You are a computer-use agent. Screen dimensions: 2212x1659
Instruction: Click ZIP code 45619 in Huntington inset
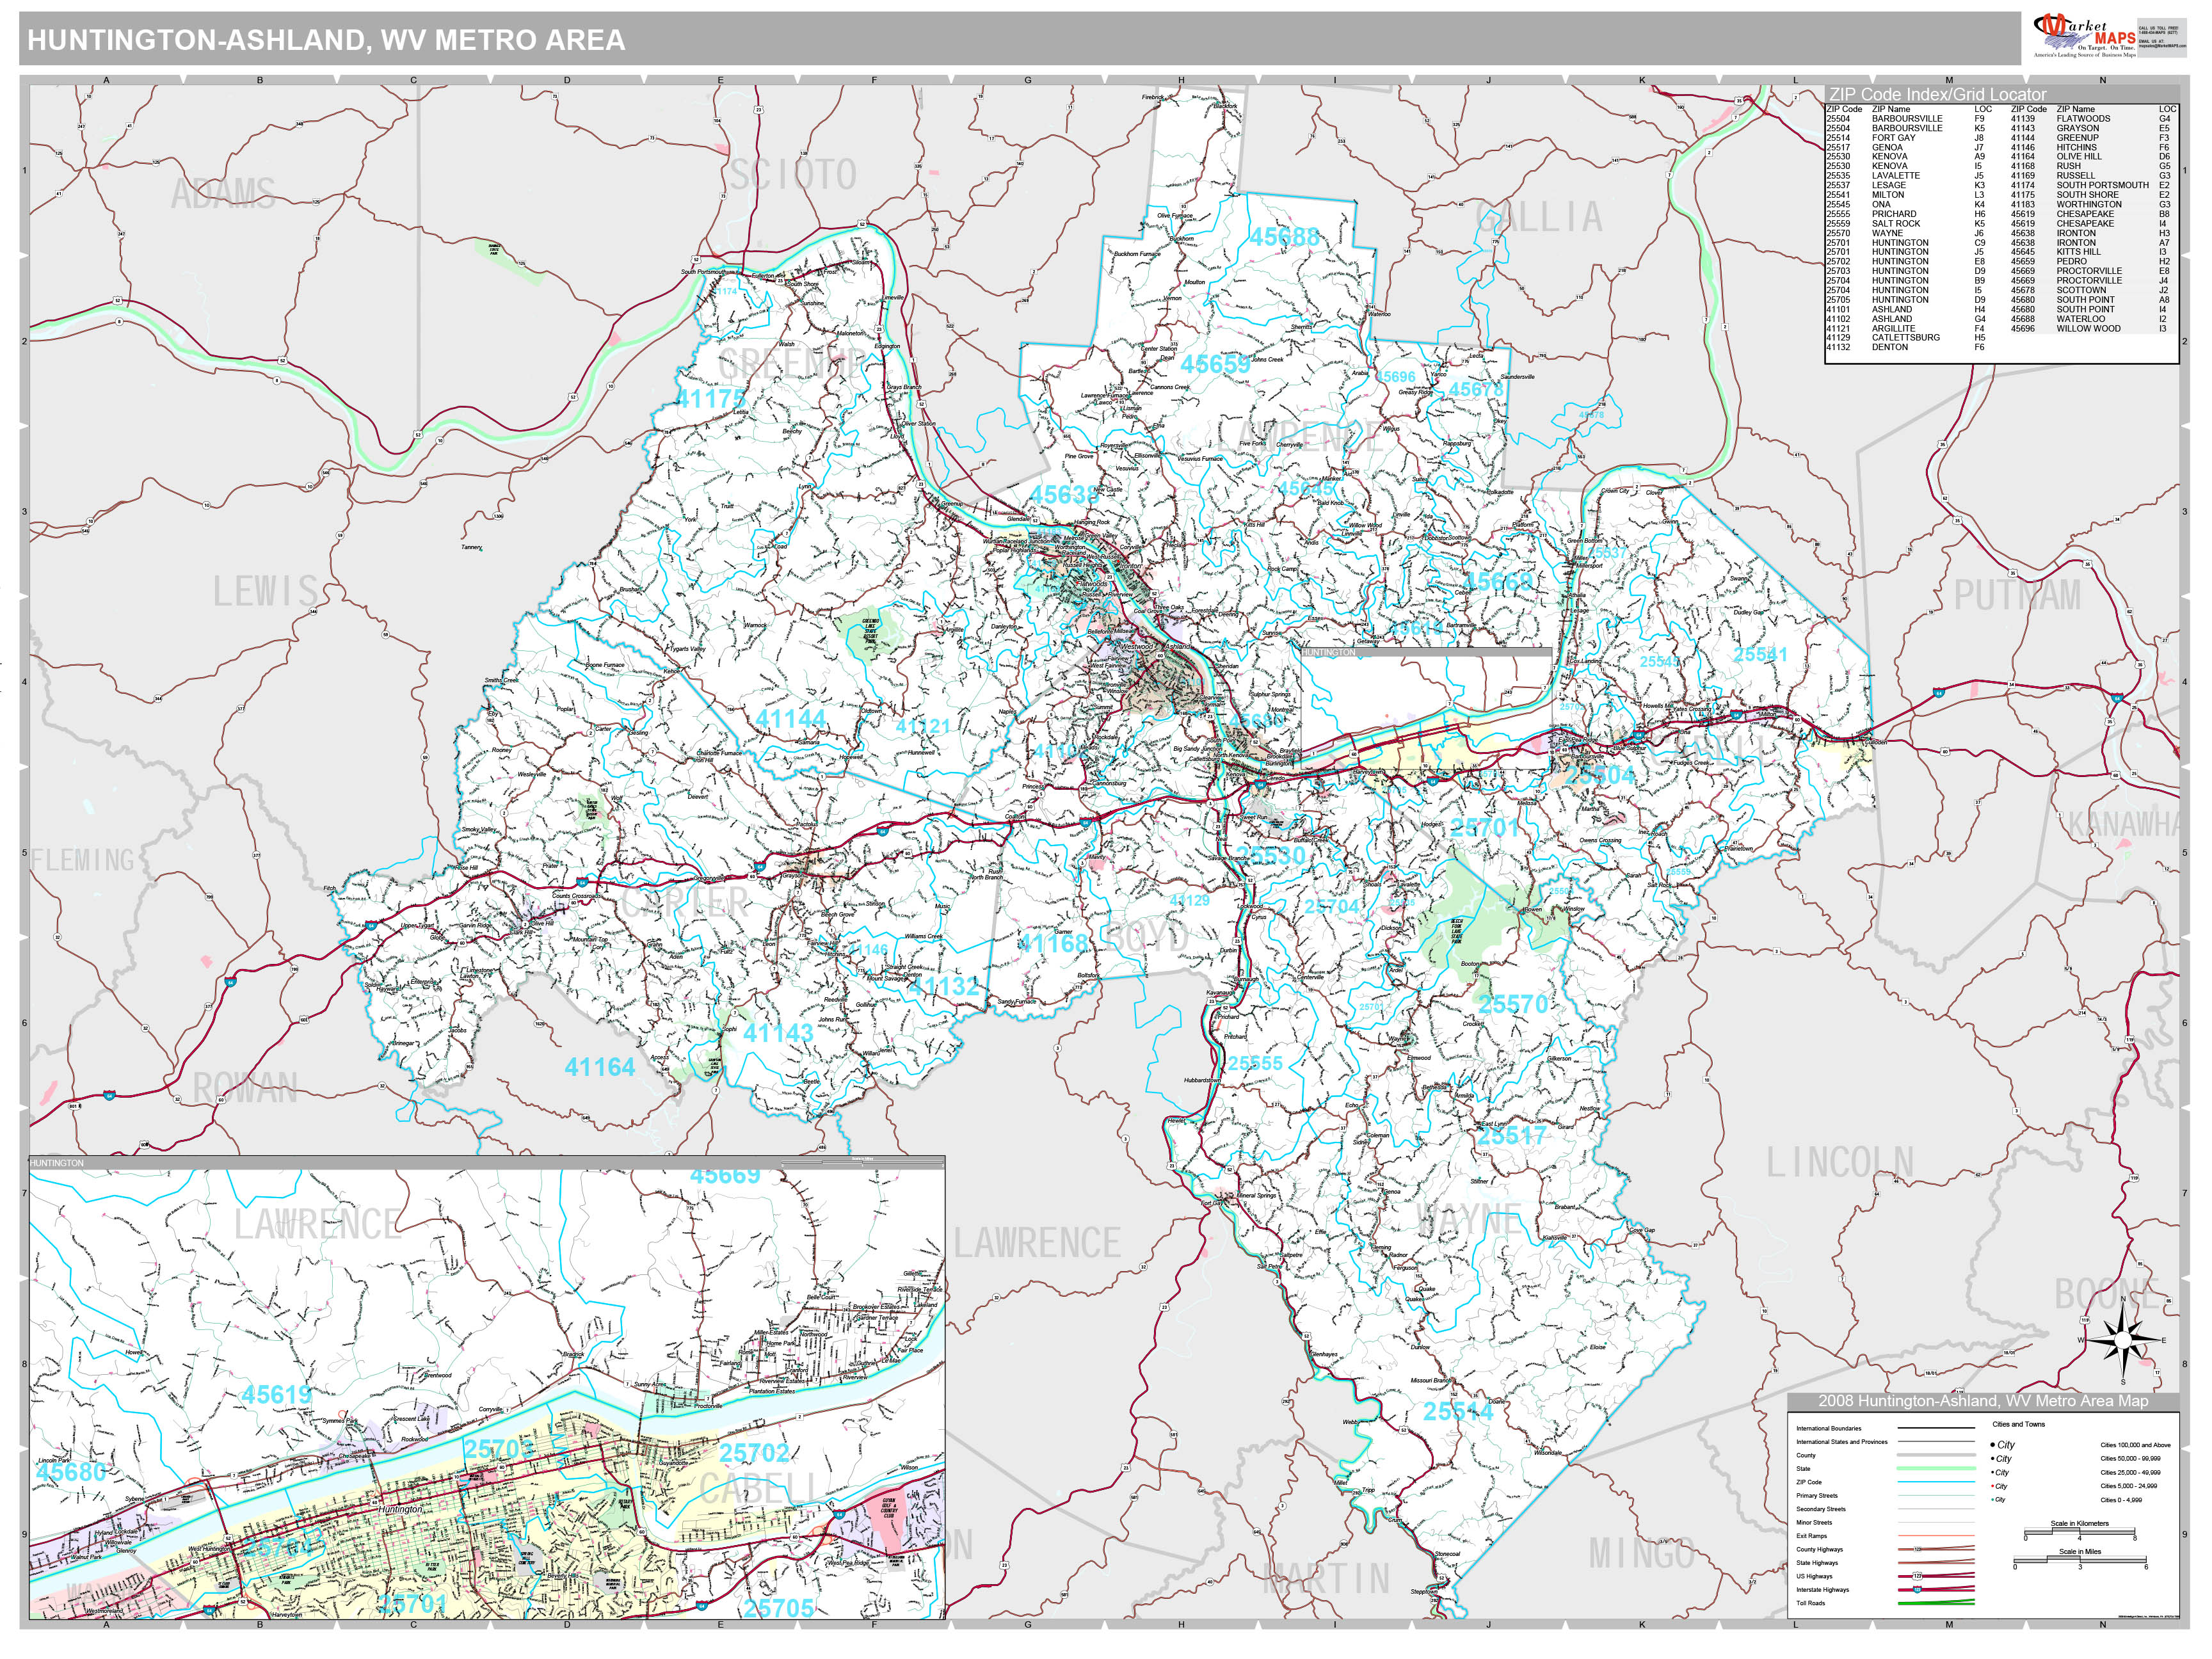pyautogui.click(x=277, y=1394)
